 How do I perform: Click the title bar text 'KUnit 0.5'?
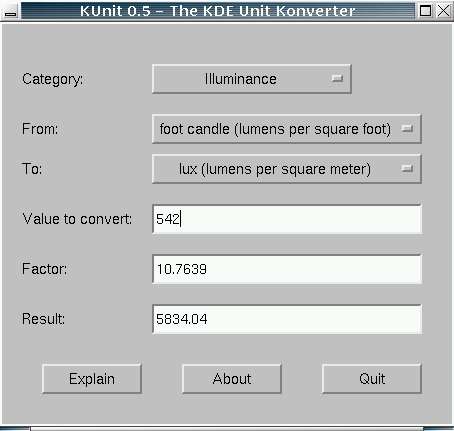115,11
